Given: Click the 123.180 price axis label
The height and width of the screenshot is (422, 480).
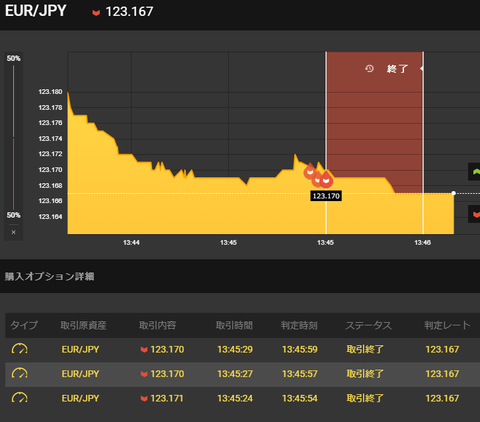Looking at the screenshot, I should [50, 92].
